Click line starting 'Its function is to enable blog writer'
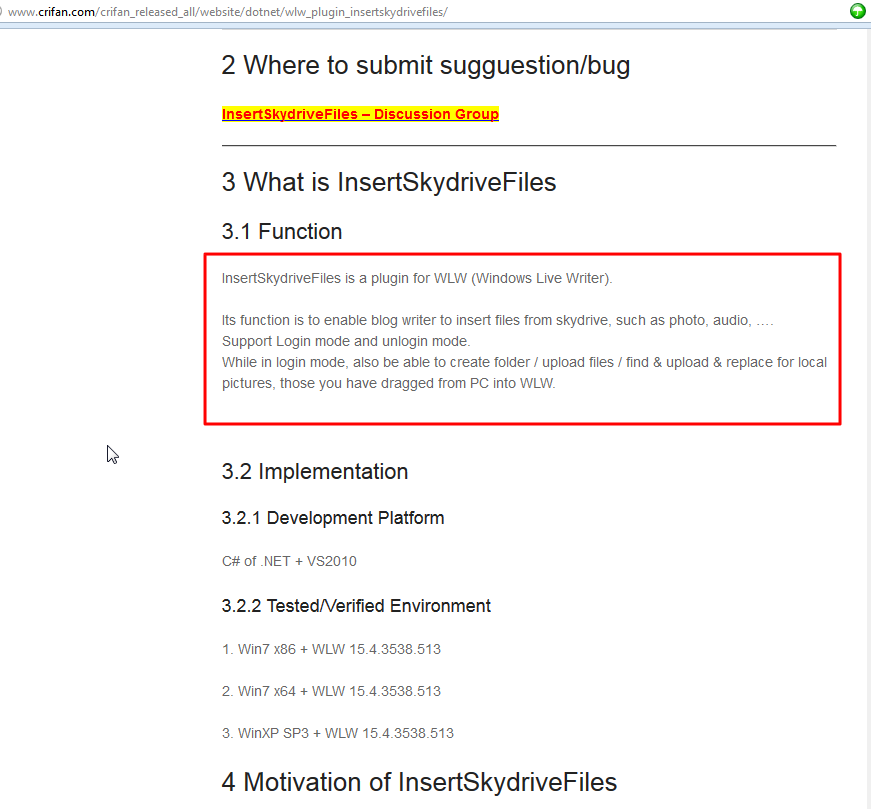The image size is (871, 809). pos(497,321)
